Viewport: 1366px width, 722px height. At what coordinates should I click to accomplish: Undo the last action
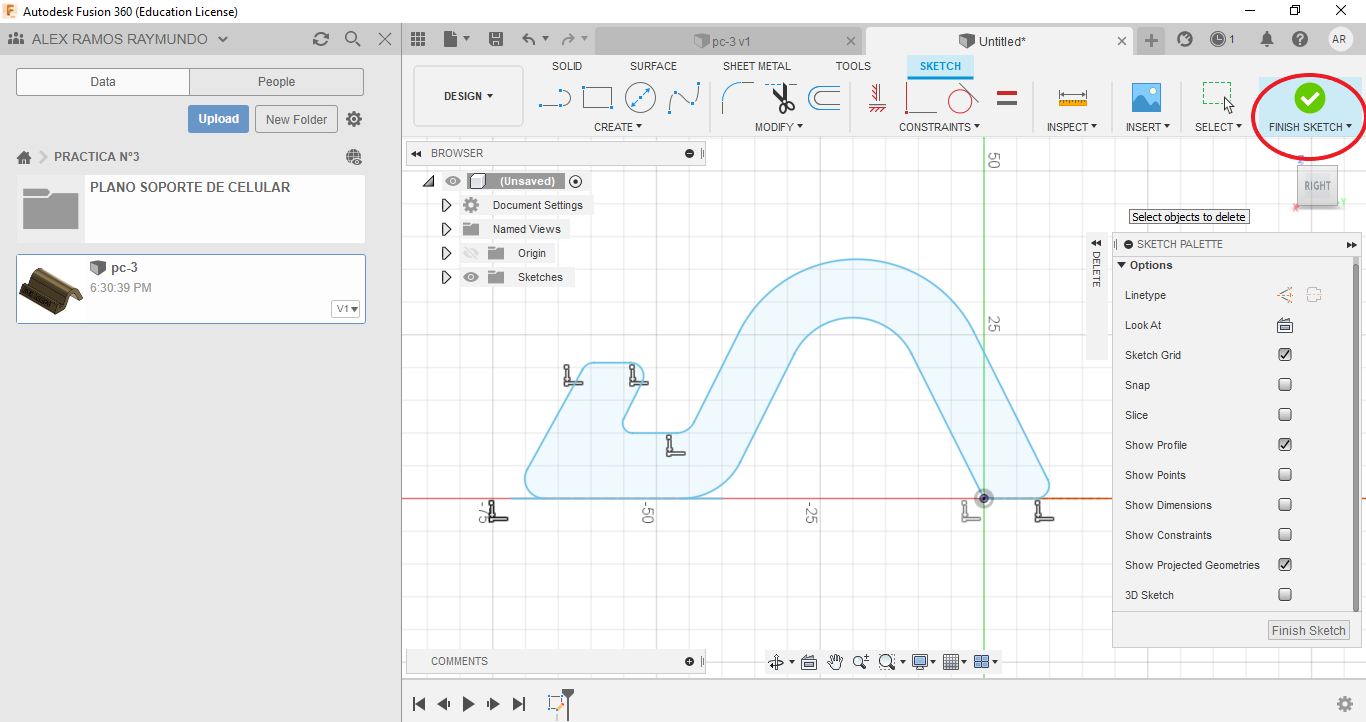(x=529, y=39)
